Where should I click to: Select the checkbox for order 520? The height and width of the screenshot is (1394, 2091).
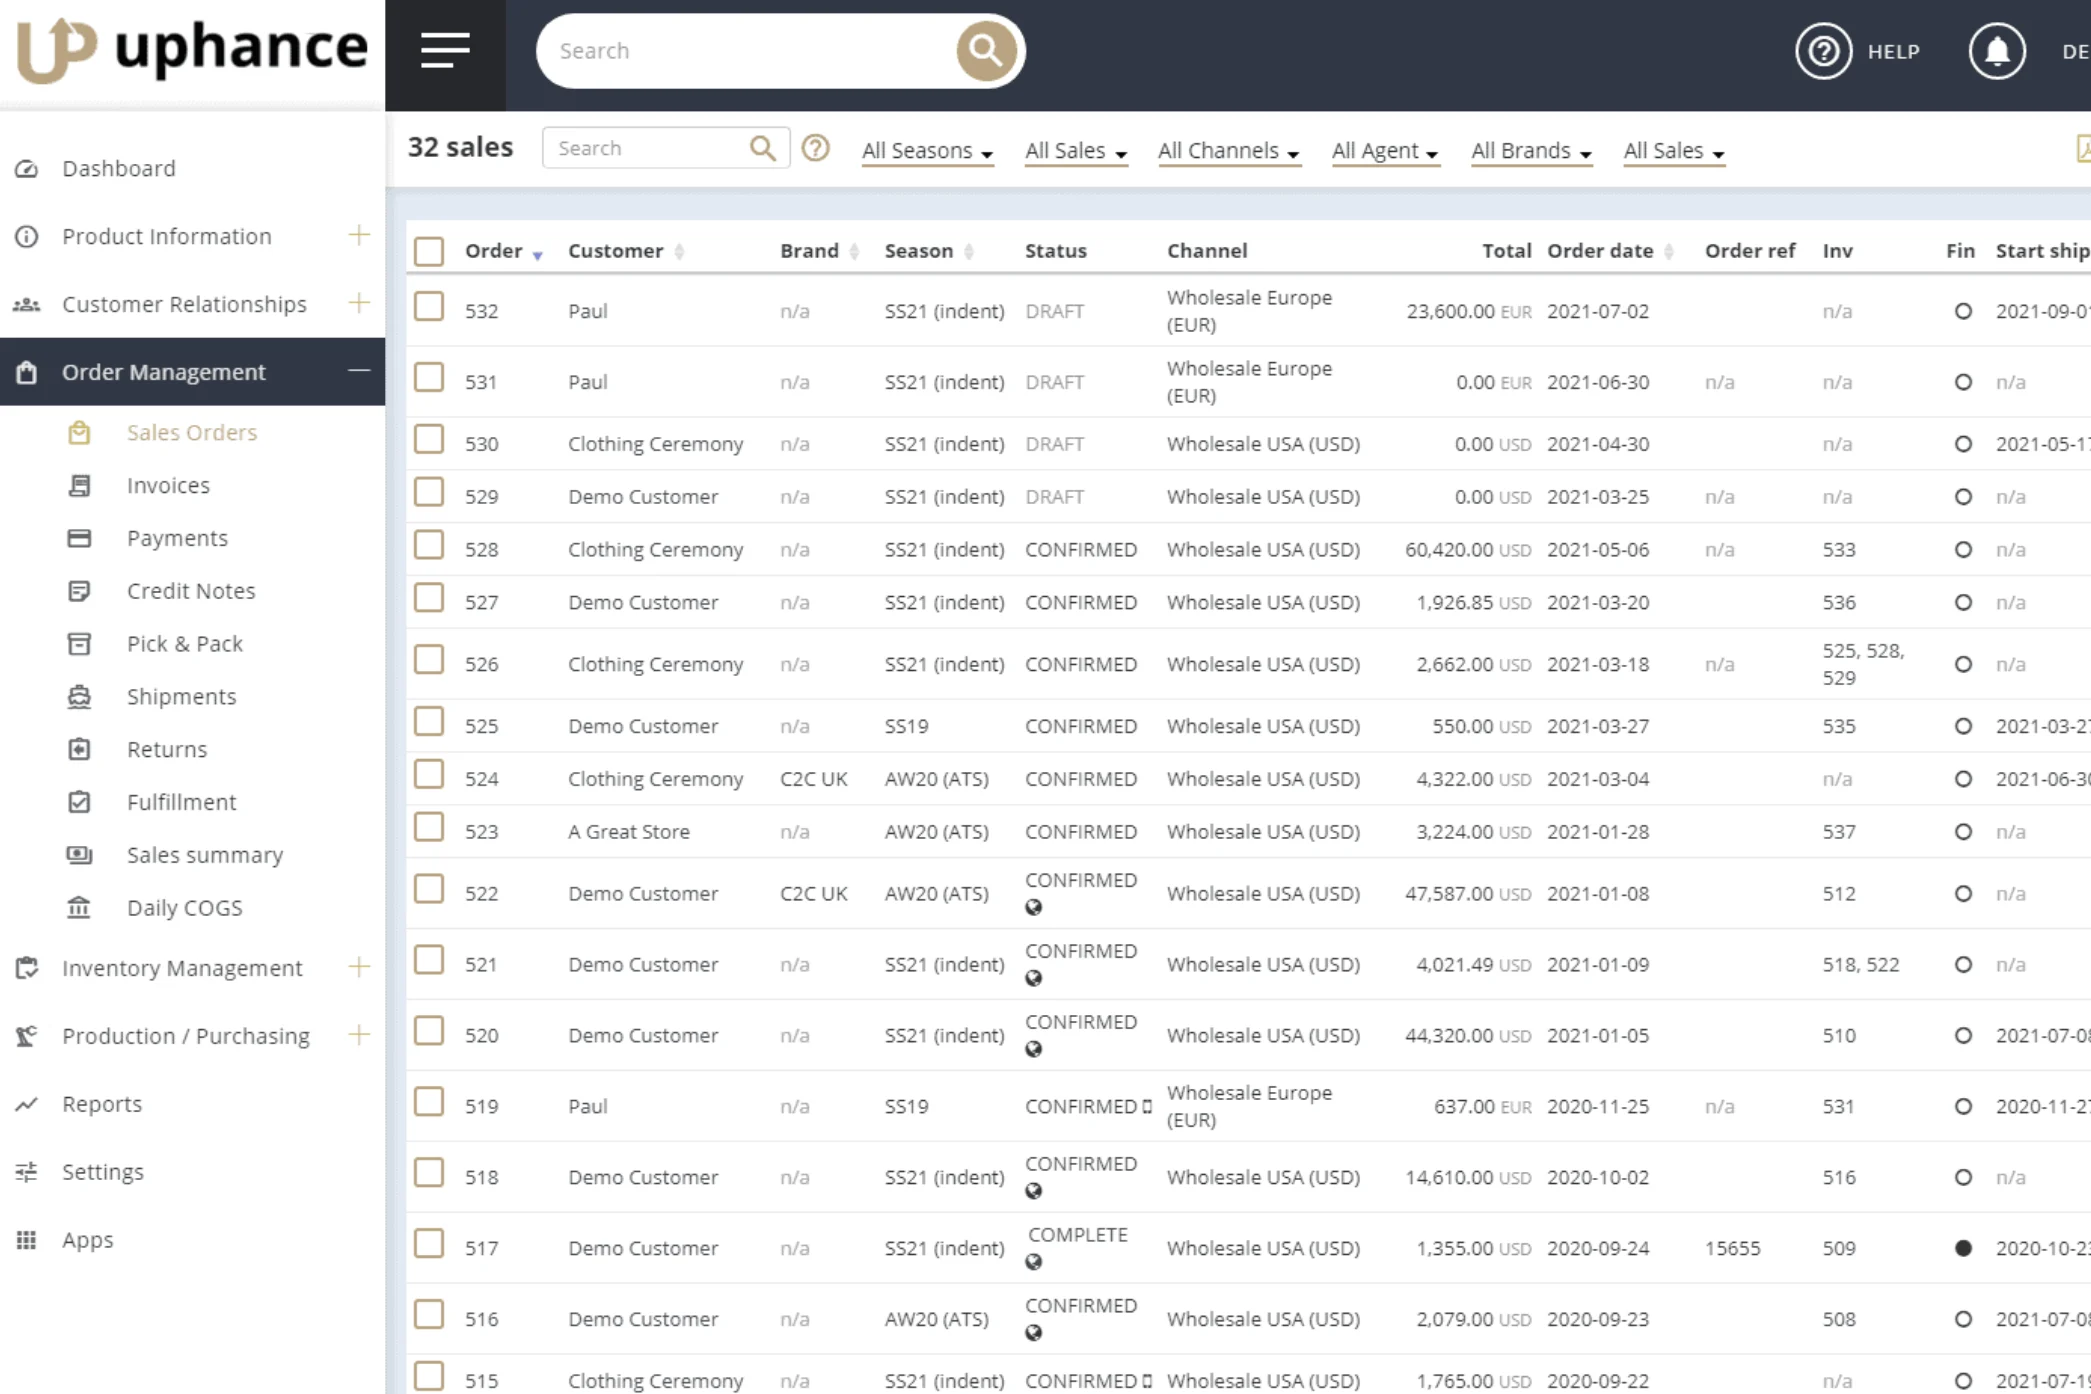pos(429,1030)
